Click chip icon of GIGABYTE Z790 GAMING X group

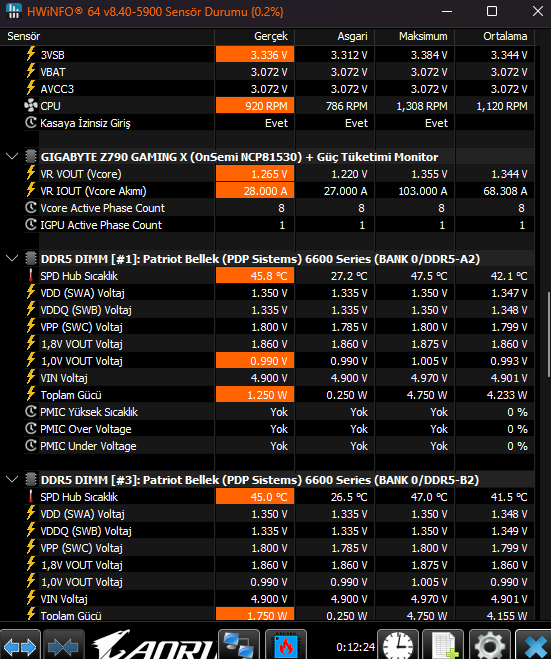(31, 156)
